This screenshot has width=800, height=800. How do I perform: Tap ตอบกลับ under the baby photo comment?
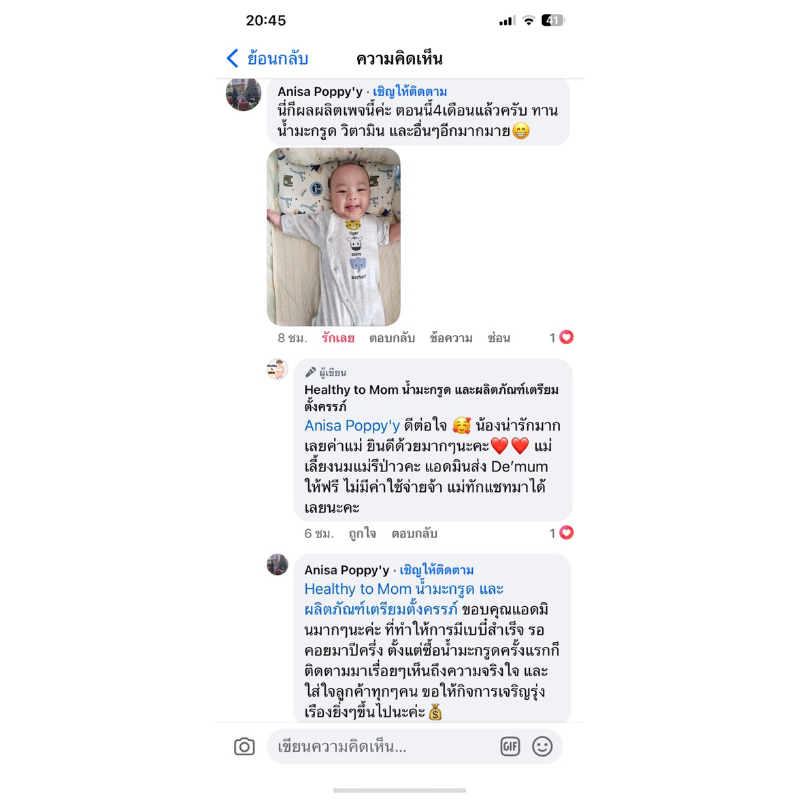tap(392, 338)
